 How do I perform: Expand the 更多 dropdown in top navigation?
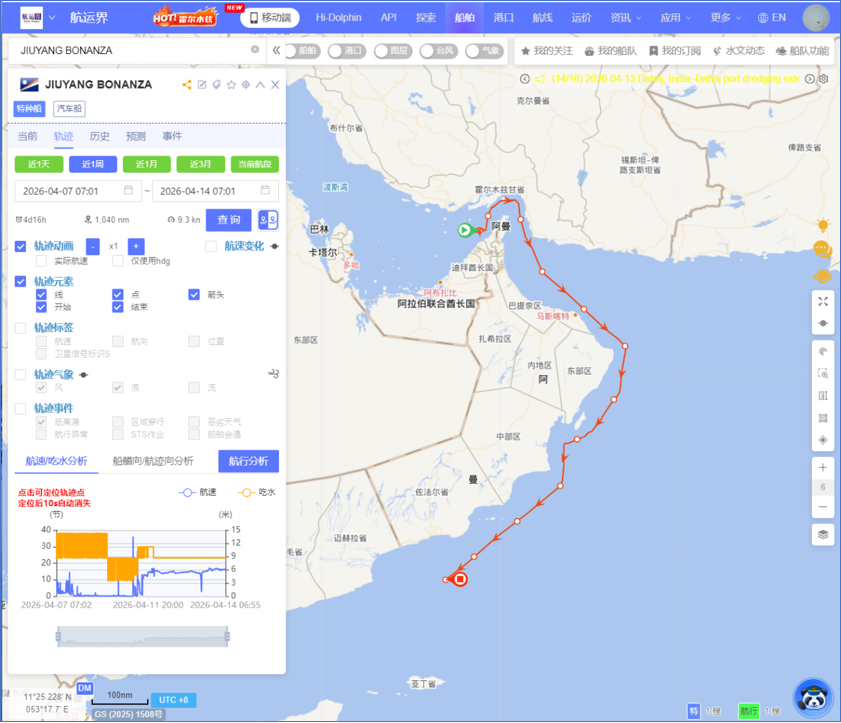point(726,18)
